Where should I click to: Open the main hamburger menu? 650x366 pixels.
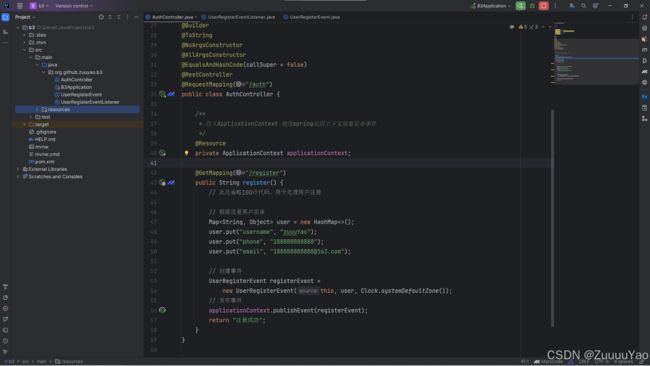pos(20,6)
